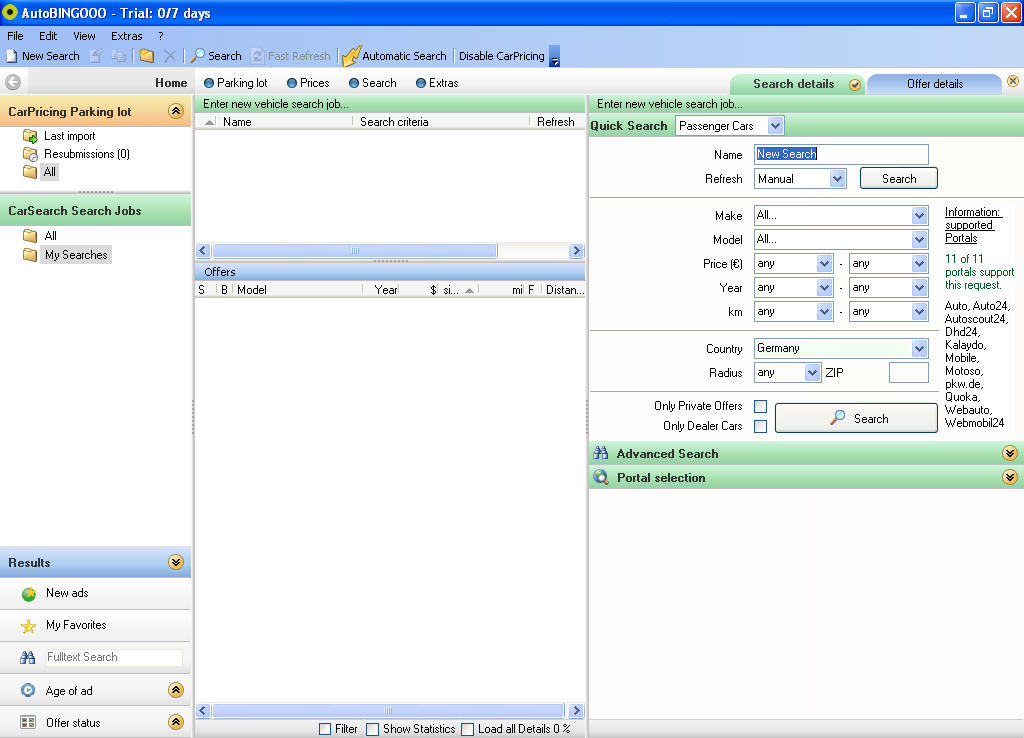Enable the Filter checkbox below the offers list
The width and height of the screenshot is (1024, 738).
click(324, 729)
